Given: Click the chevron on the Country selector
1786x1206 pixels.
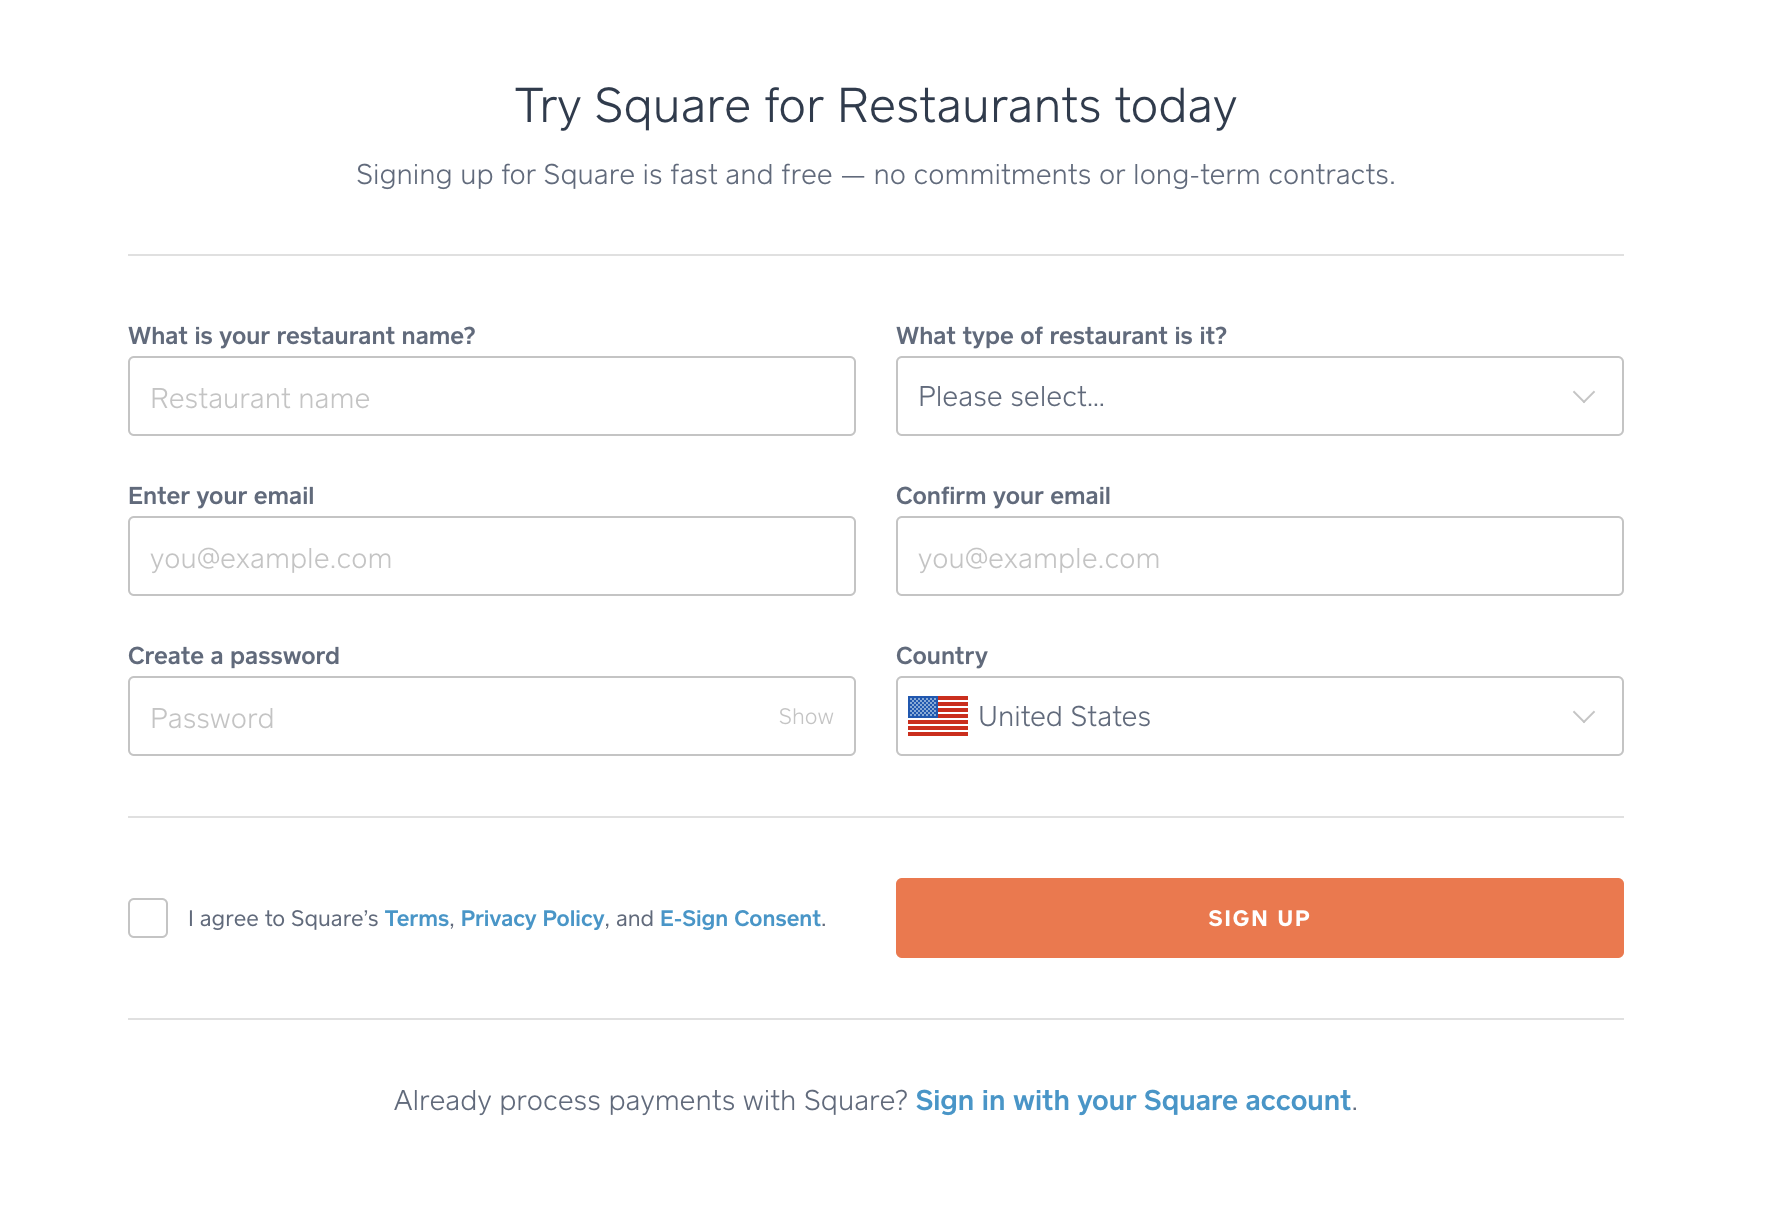Looking at the screenshot, I should pyautogui.click(x=1583, y=716).
